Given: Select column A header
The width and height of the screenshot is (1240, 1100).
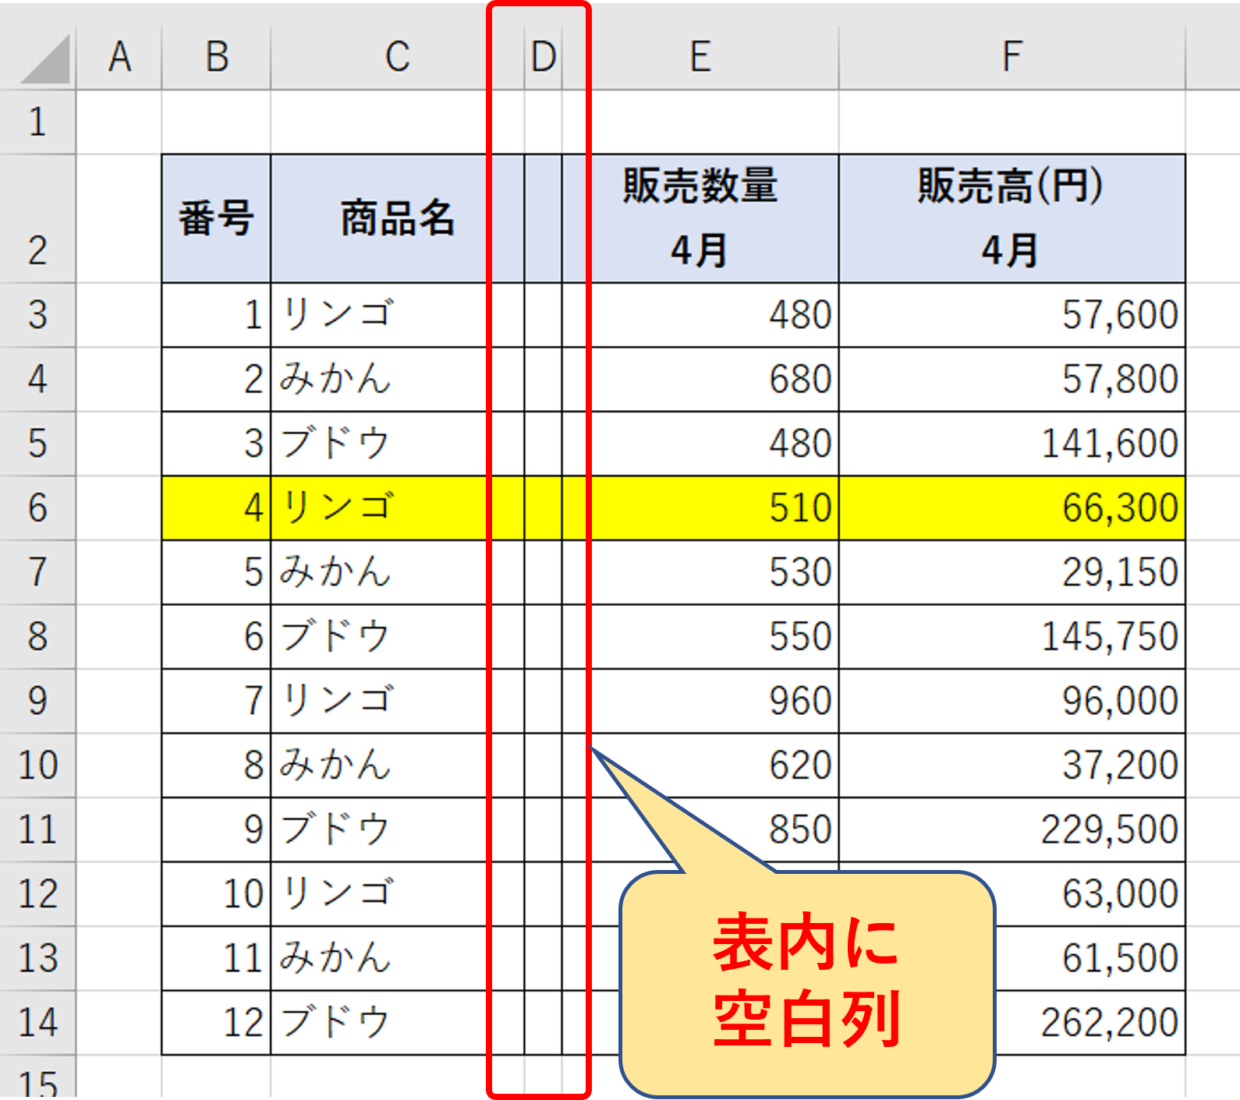Looking at the screenshot, I should coord(119,57).
